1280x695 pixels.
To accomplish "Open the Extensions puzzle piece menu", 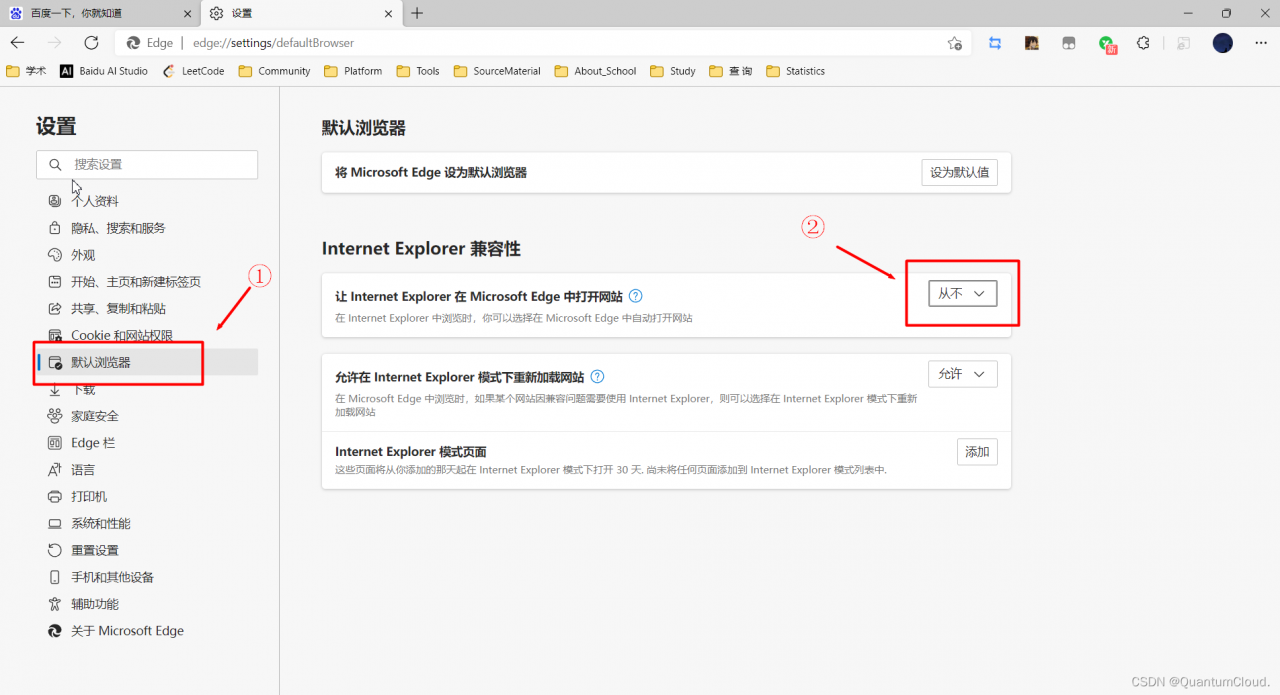I will (1143, 43).
